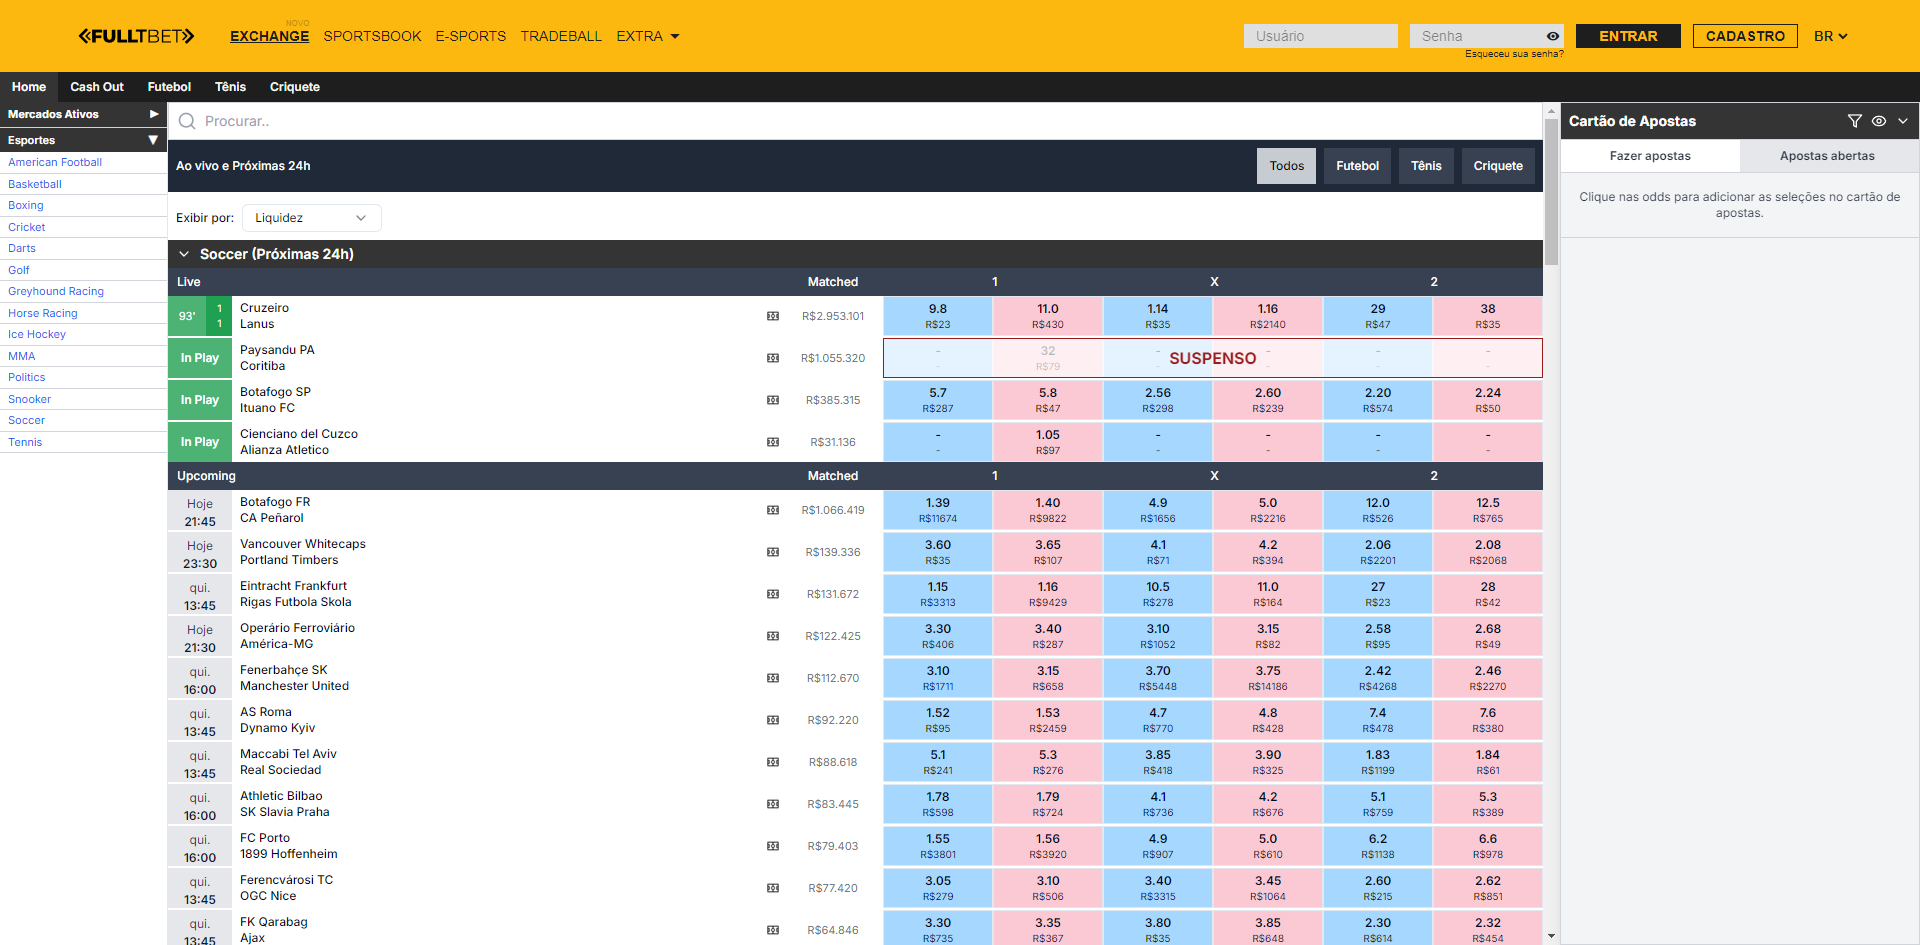1920x945 pixels.
Task: Go to E-SPORTS section
Action: (470, 36)
